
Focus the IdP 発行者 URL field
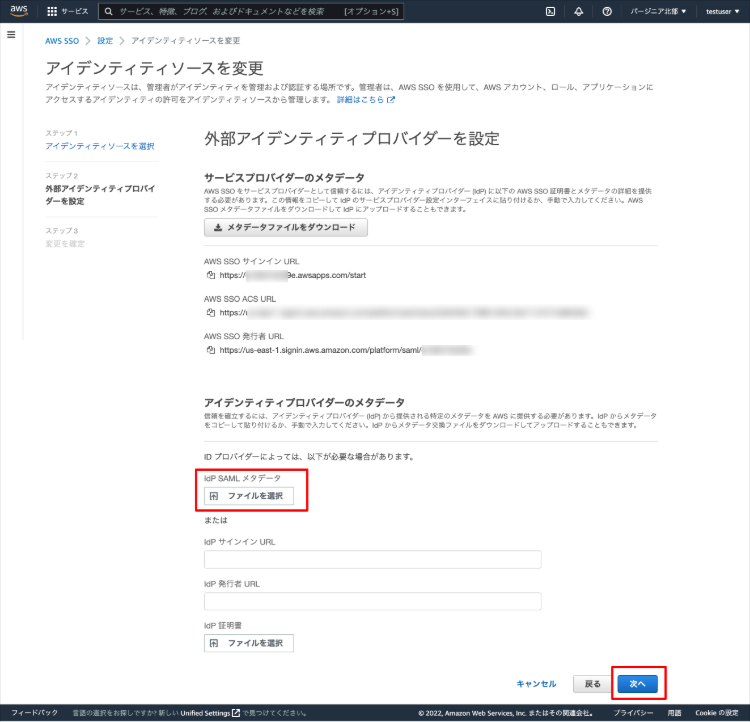click(373, 601)
